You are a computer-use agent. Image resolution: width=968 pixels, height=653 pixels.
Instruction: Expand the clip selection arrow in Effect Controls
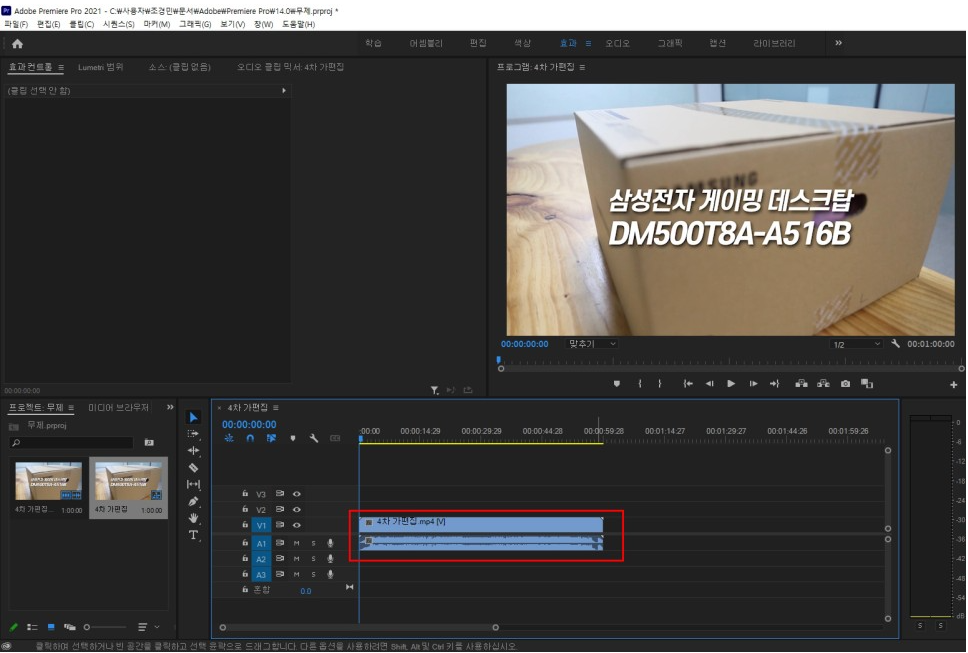coord(284,91)
